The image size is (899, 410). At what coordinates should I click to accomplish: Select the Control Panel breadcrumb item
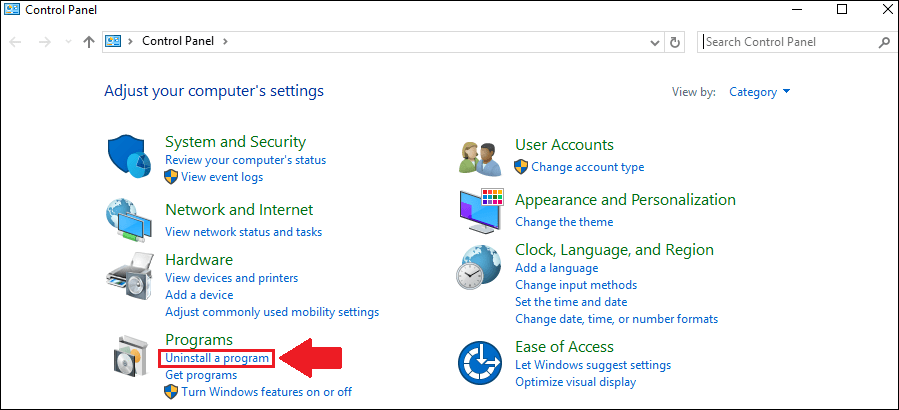tap(178, 41)
